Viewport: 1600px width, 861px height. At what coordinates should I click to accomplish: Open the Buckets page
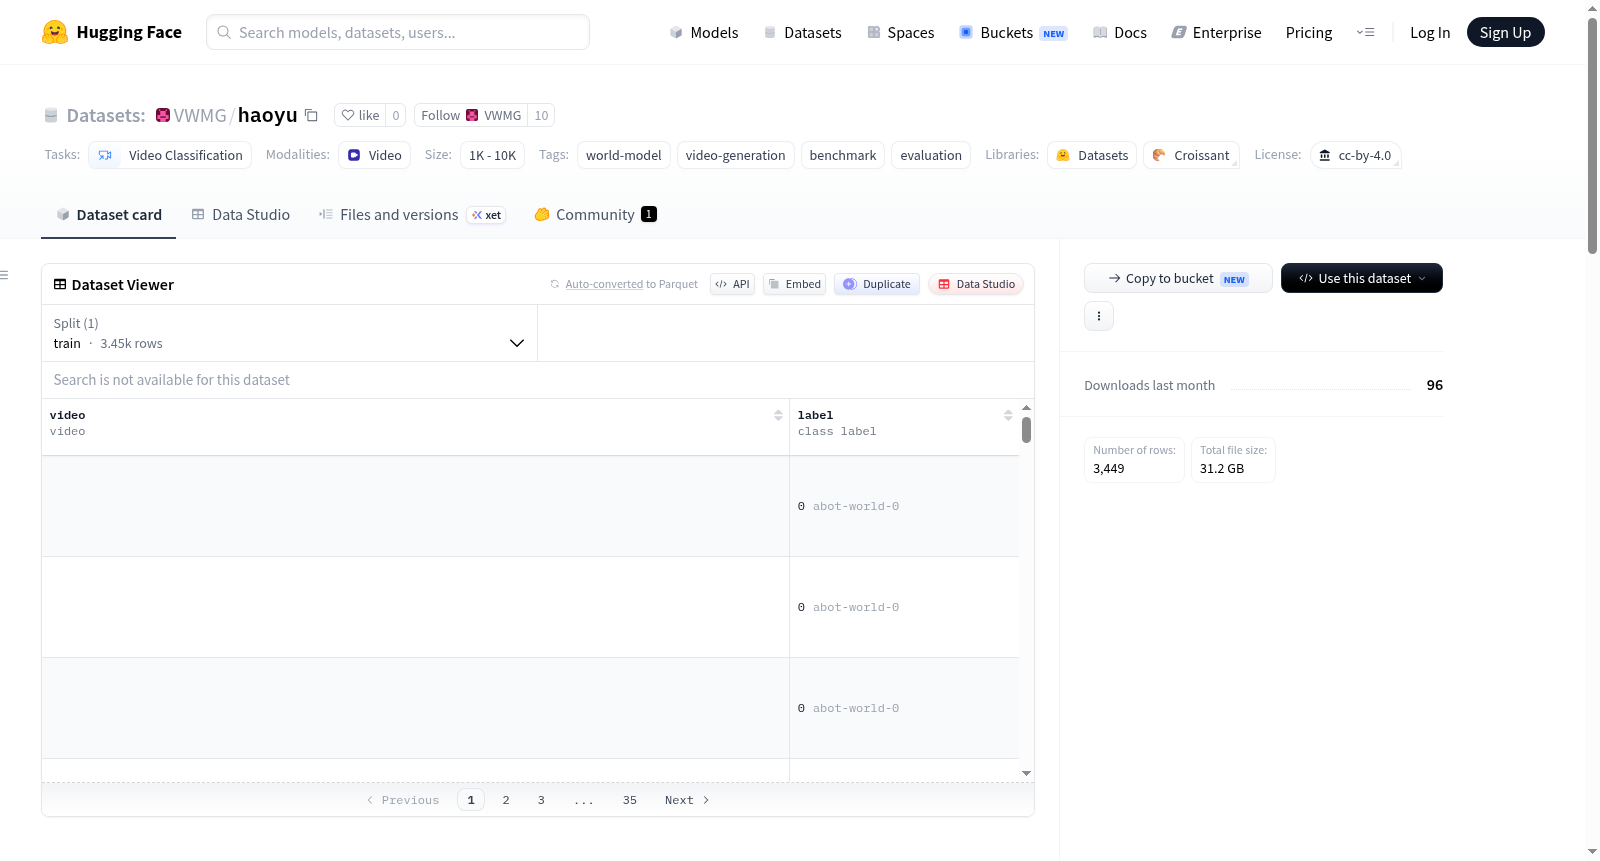(1013, 32)
